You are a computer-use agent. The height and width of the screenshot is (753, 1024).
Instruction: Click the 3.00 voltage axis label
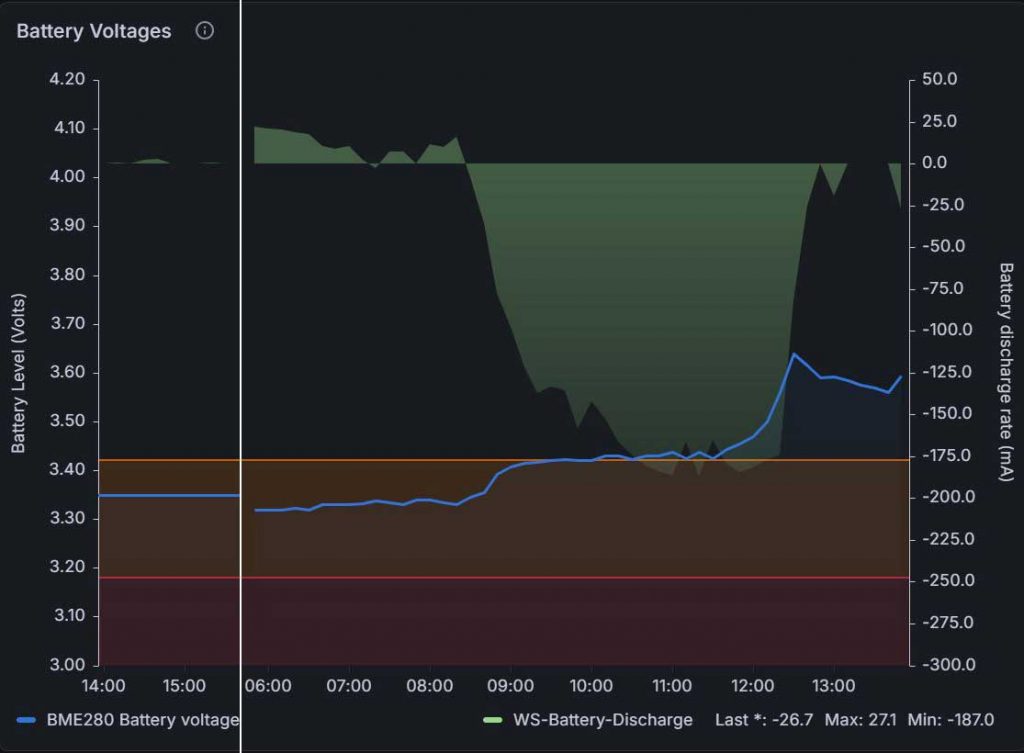click(67, 665)
